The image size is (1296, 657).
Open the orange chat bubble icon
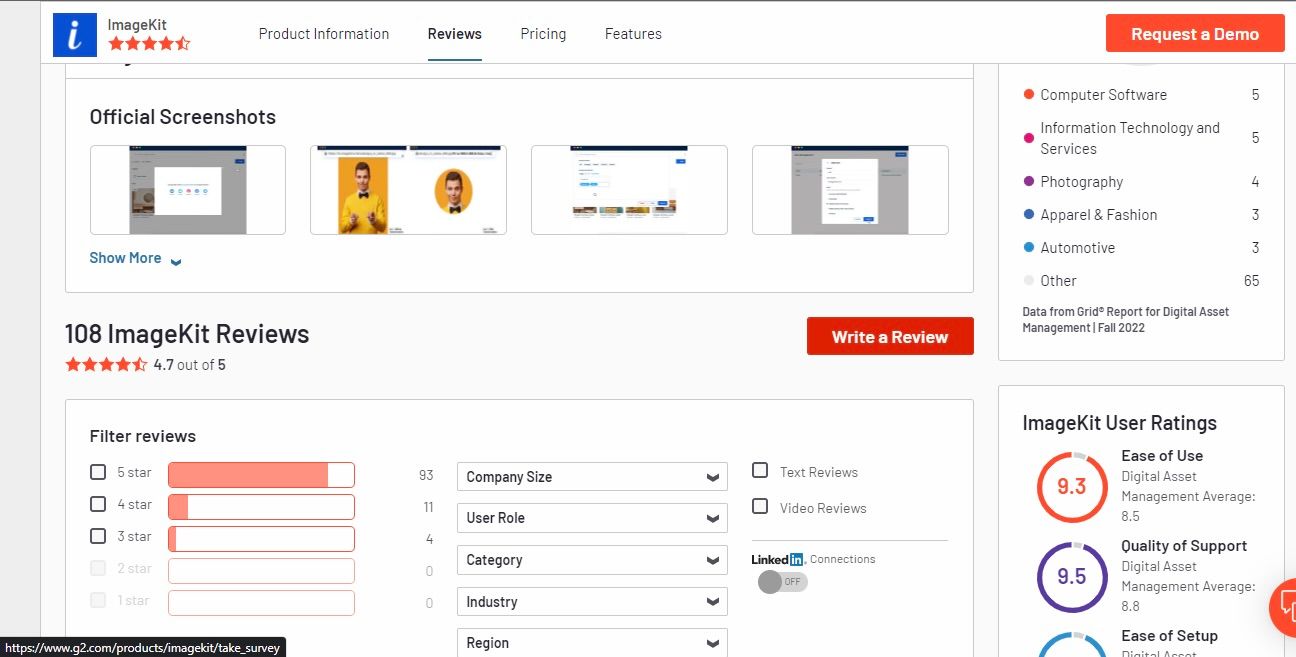click(1283, 607)
